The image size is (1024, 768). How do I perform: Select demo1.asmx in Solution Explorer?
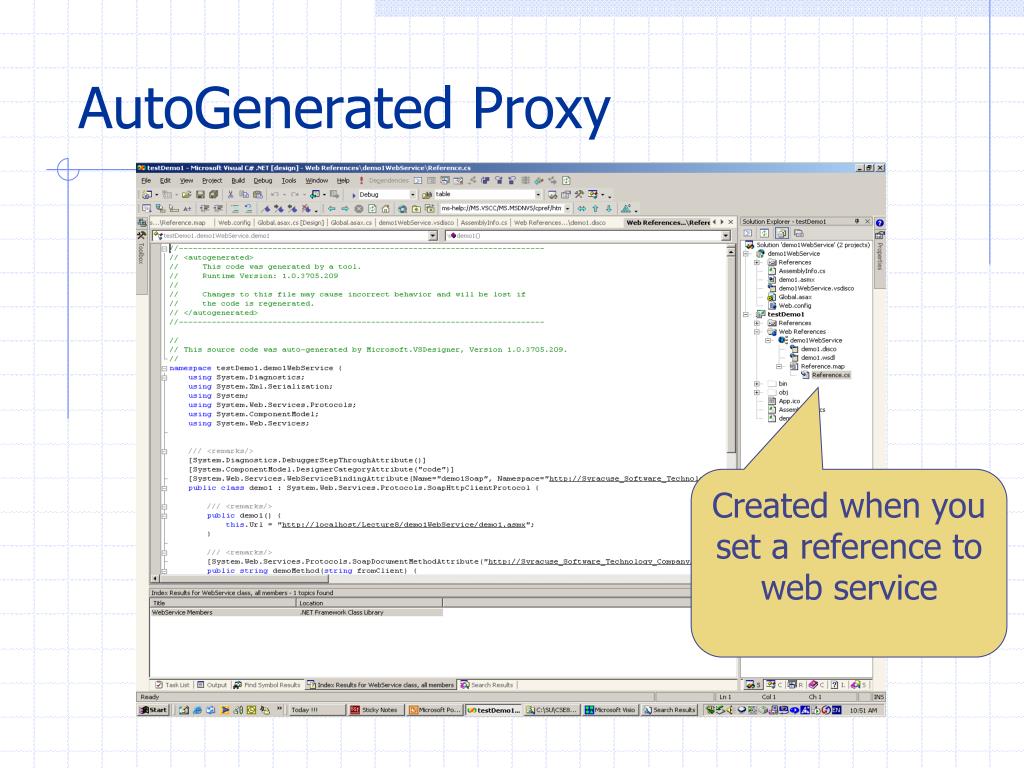click(796, 280)
